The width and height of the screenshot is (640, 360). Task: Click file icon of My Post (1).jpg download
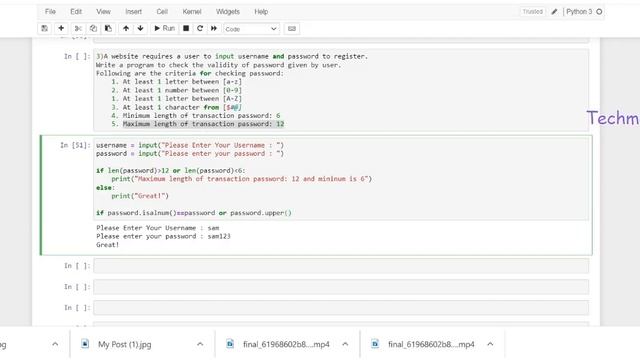(x=85, y=344)
